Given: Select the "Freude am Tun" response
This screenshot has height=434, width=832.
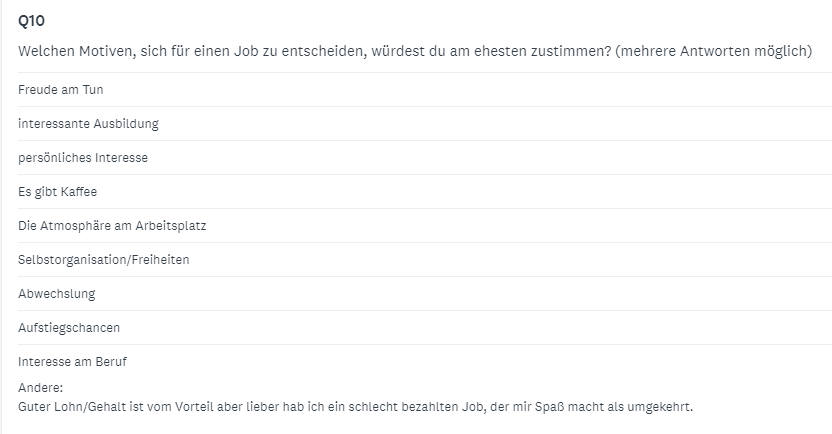Looking at the screenshot, I should [x=61, y=90].
